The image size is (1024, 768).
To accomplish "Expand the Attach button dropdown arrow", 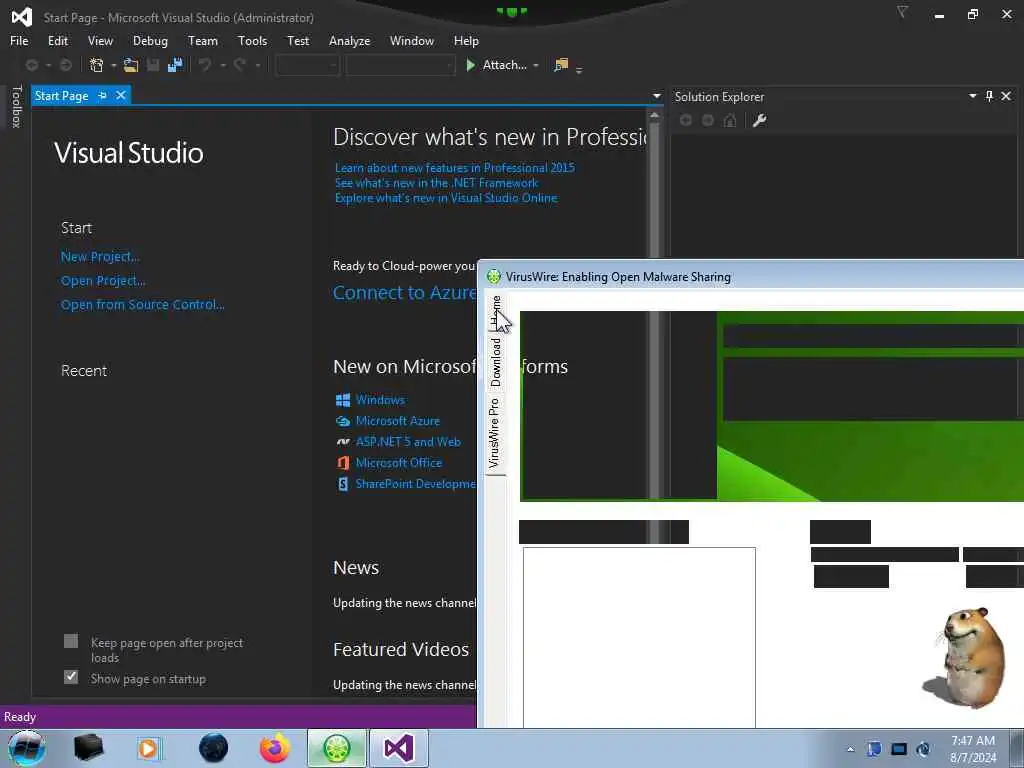I will pos(536,65).
